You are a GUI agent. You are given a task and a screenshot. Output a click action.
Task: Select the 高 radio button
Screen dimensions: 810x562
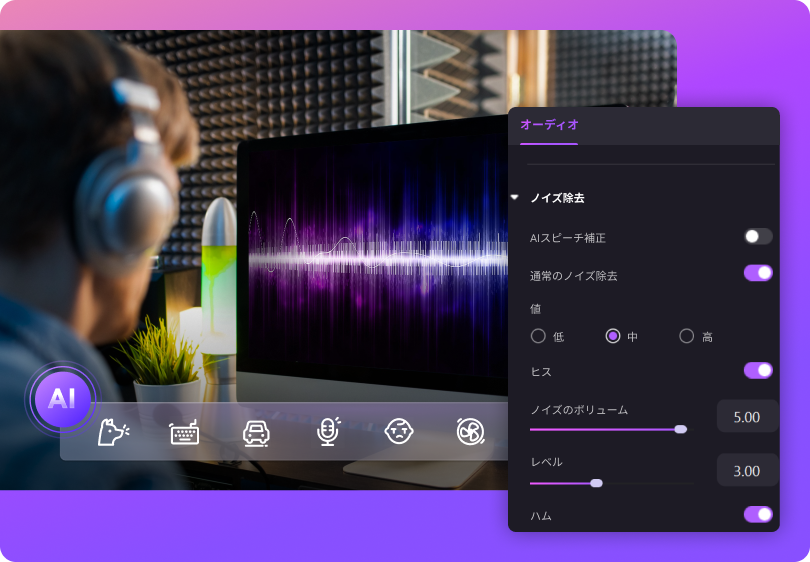[687, 336]
